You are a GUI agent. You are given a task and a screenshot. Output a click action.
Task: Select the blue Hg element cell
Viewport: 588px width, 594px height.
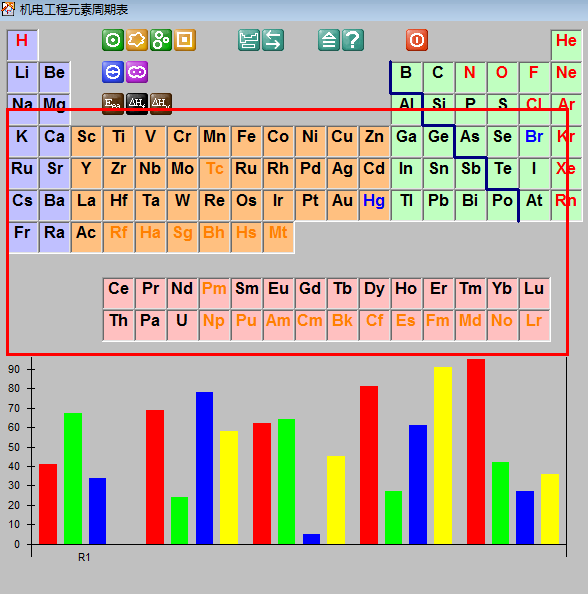pos(374,205)
